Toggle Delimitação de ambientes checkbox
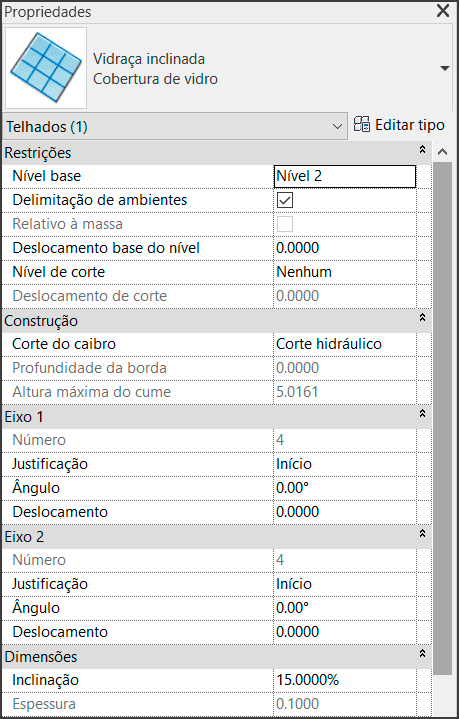Viewport: 459px width, 719px height. coord(285,200)
